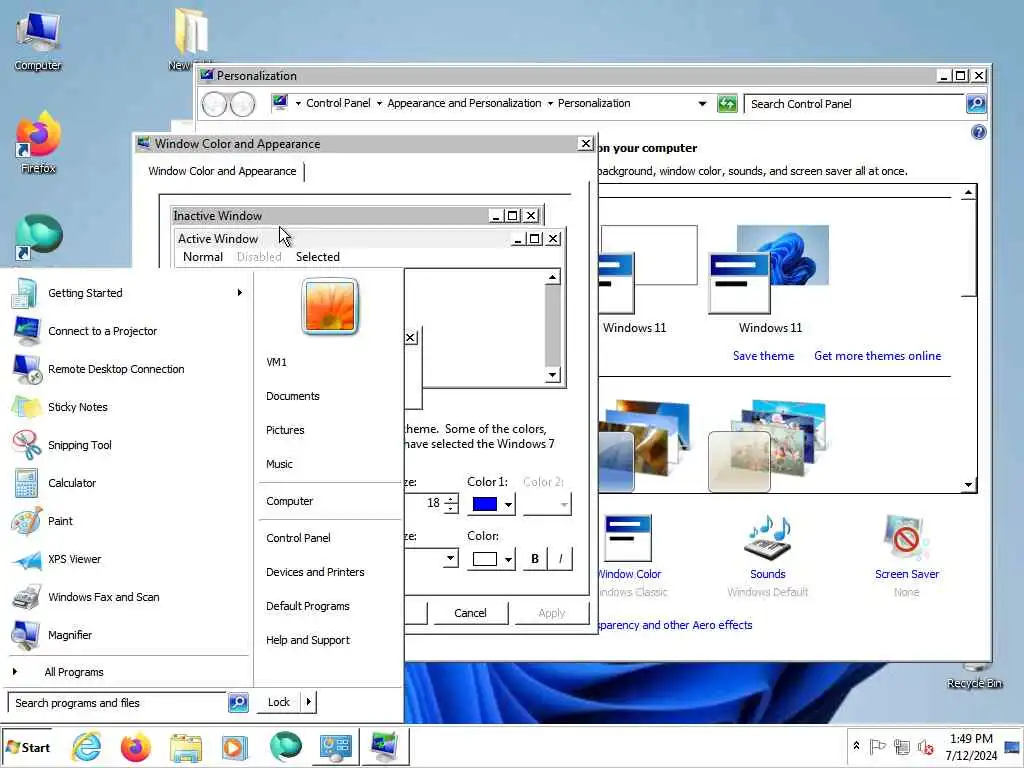Click Search programs and files box
Screen dimensions: 1024x768
pos(118,703)
